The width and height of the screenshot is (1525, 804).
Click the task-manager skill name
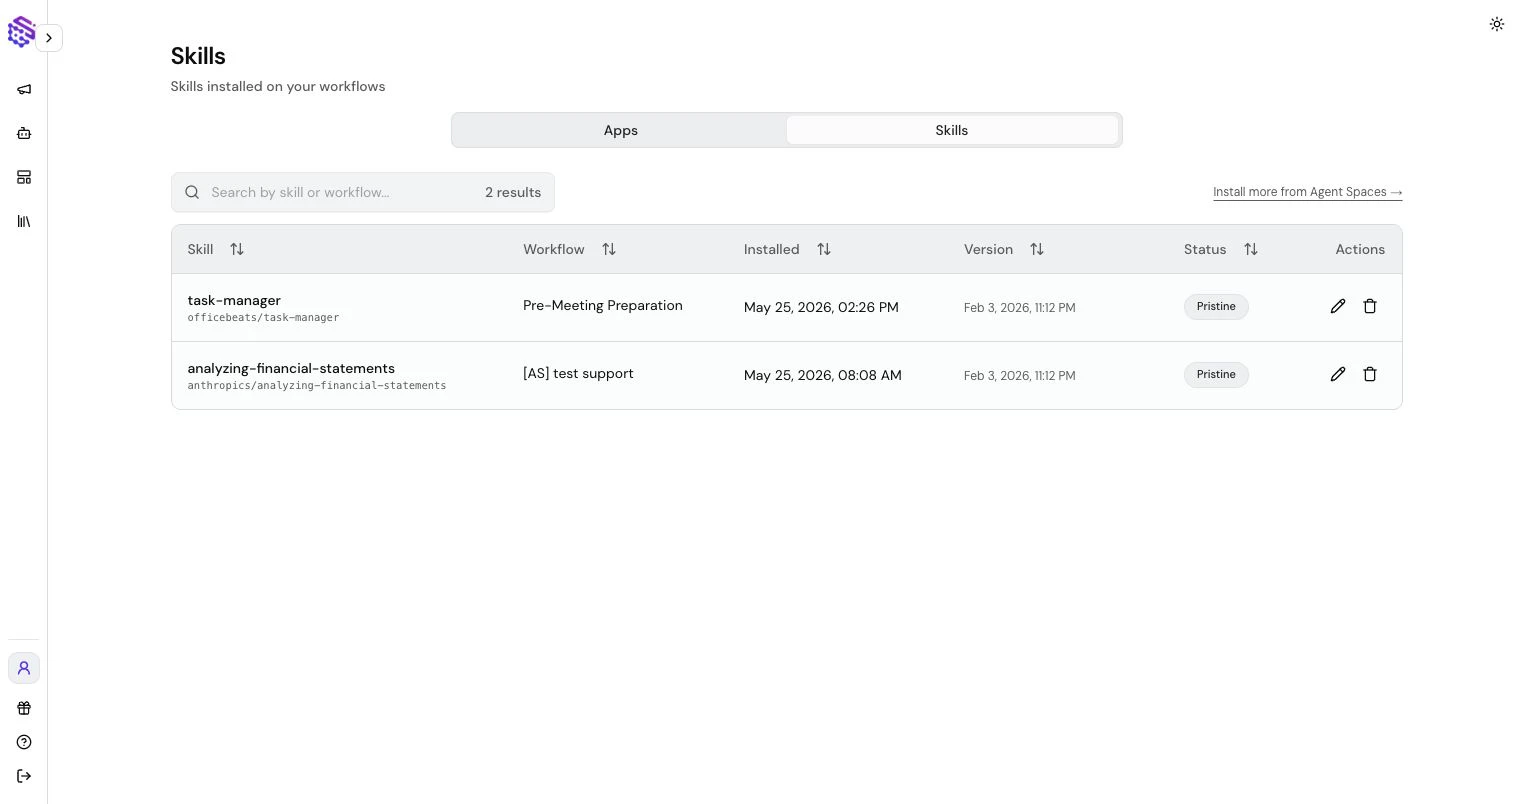(234, 300)
